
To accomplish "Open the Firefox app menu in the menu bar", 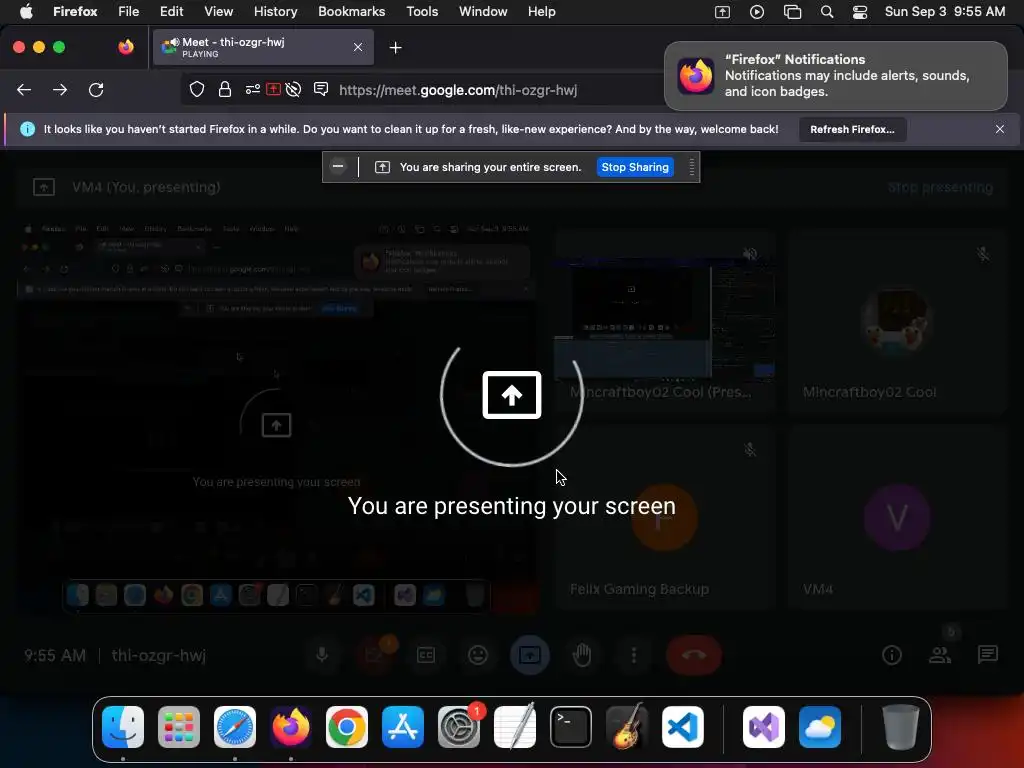I will pos(75,12).
